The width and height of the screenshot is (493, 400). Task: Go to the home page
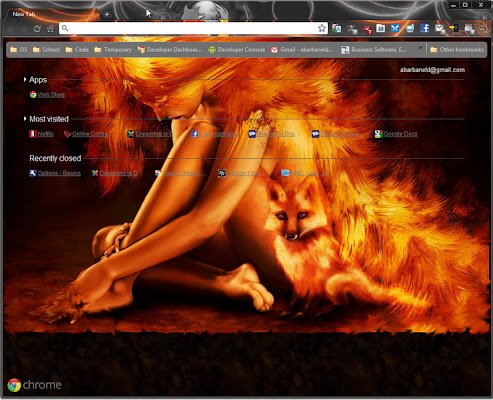pos(51,29)
